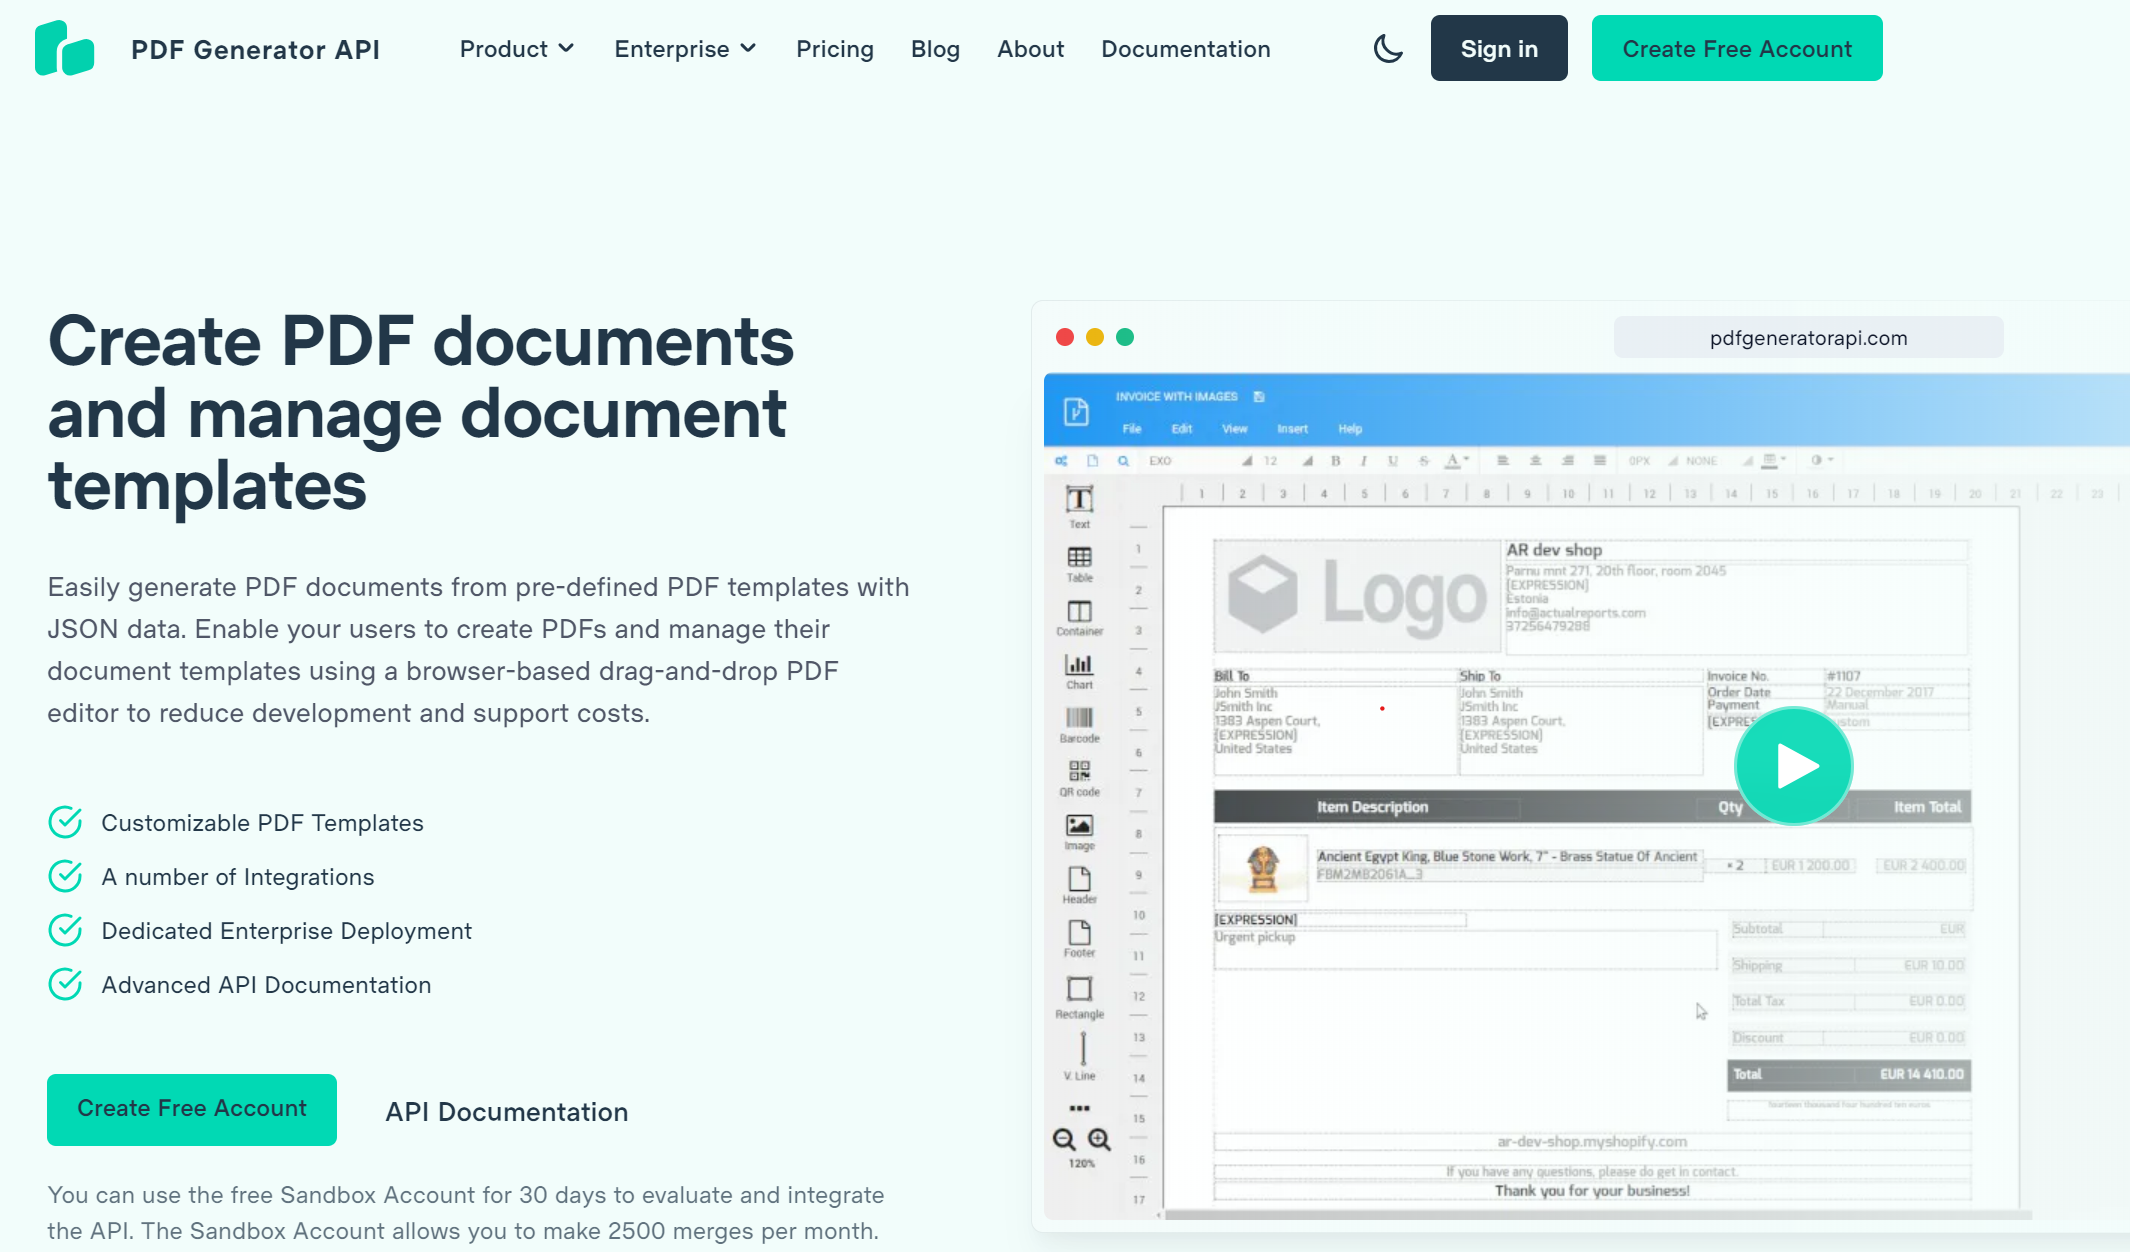Pick the Barcode tool icon
The height and width of the screenshot is (1252, 2130).
(1079, 725)
